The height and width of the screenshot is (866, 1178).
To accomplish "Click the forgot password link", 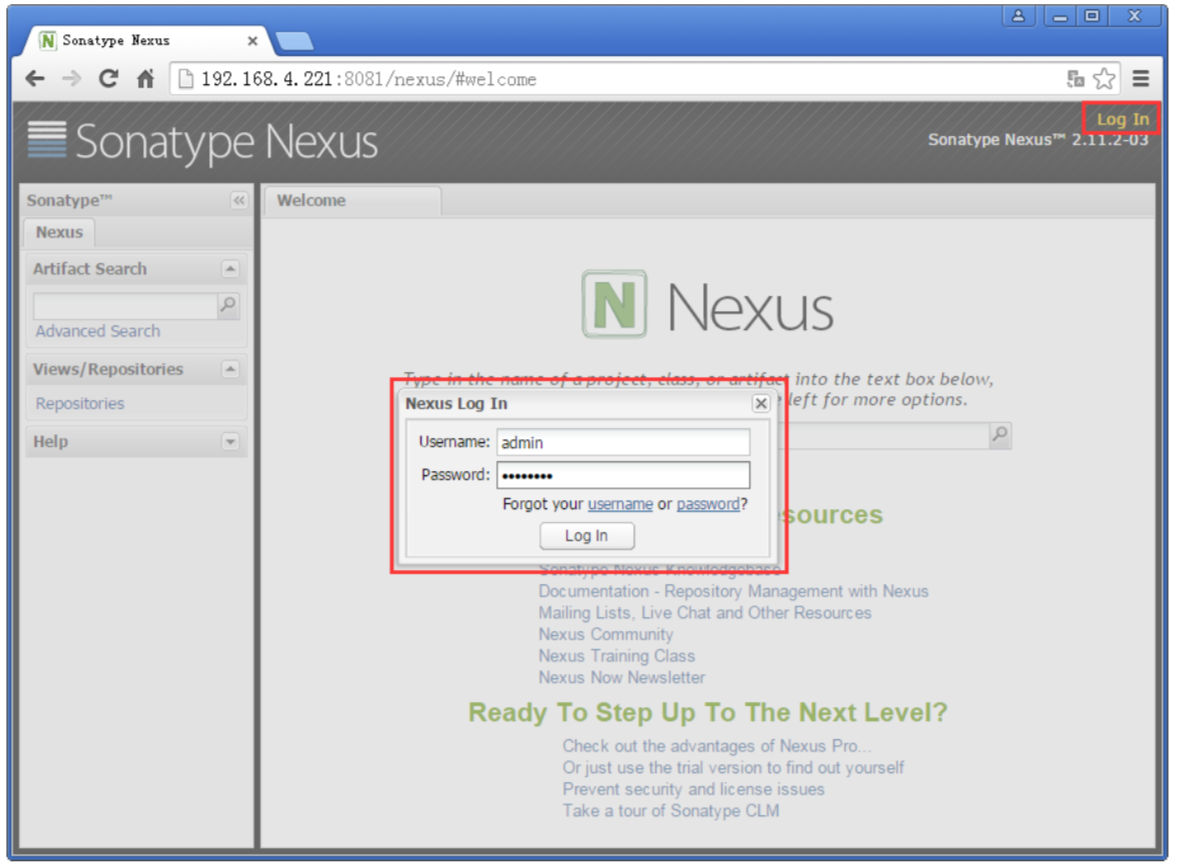I will tap(708, 504).
